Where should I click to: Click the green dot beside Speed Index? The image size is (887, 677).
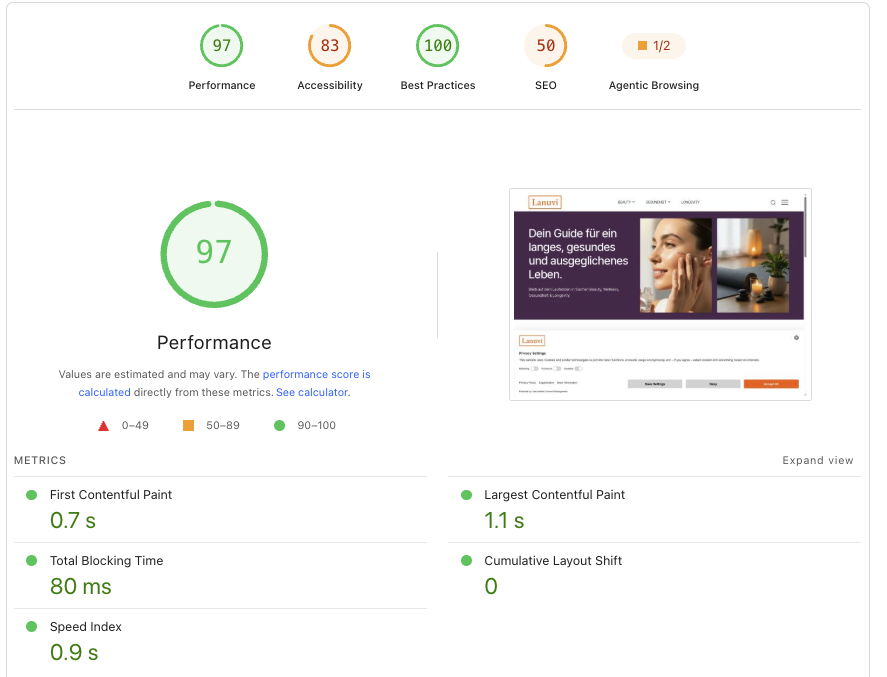click(x=32, y=627)
